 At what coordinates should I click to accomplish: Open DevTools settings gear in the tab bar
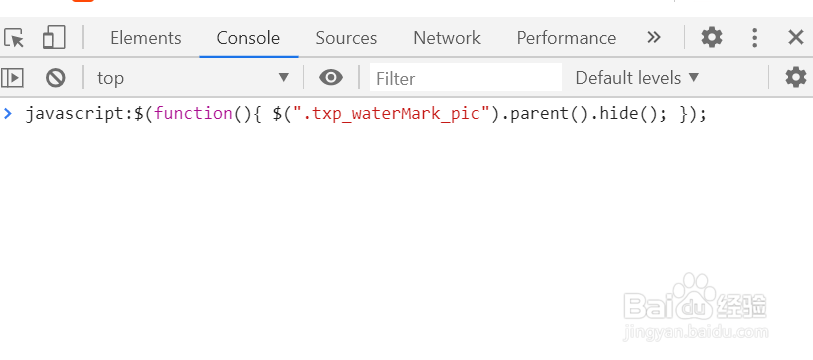(x=712, y=37)
